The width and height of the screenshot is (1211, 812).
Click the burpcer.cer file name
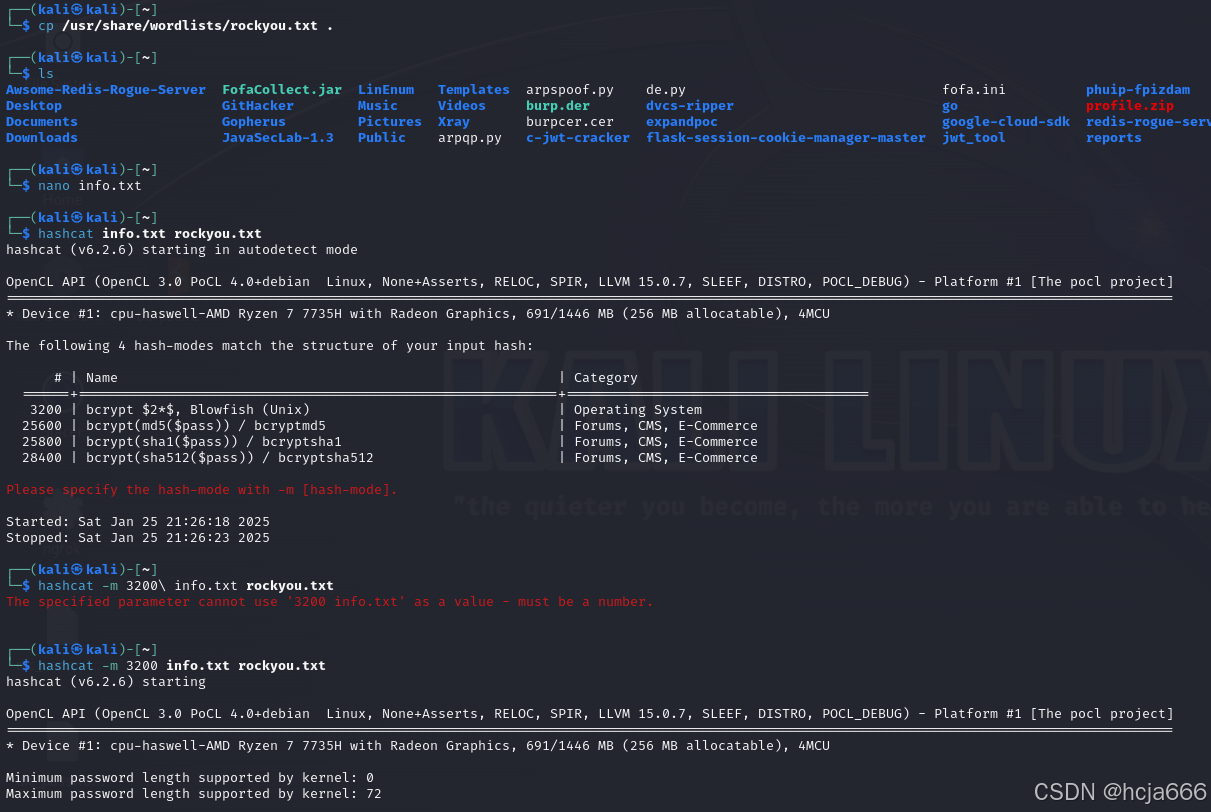pos(570,122)
